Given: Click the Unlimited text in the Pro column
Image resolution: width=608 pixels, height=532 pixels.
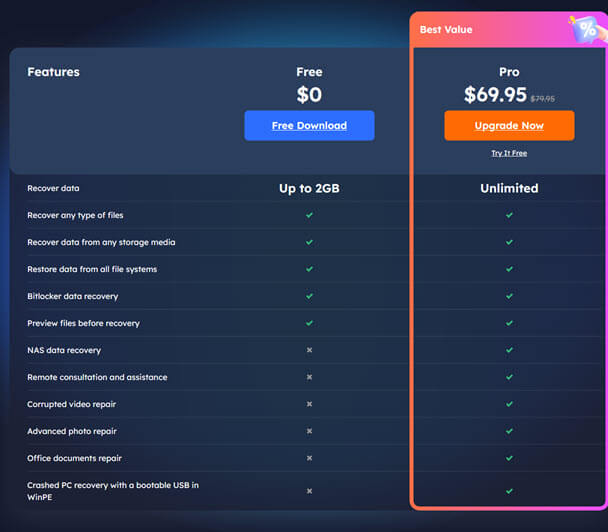Looking at the screenshot, I should [509, 188].
